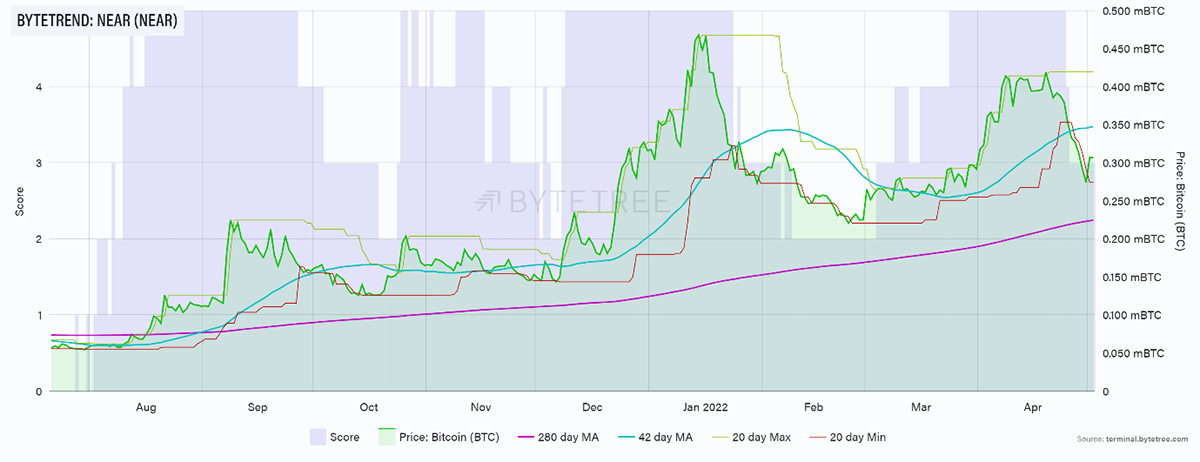Toggle the 42 day MA legend entry
The height and width of the screenshot is (462, 1200).
(x=655, y=437)
